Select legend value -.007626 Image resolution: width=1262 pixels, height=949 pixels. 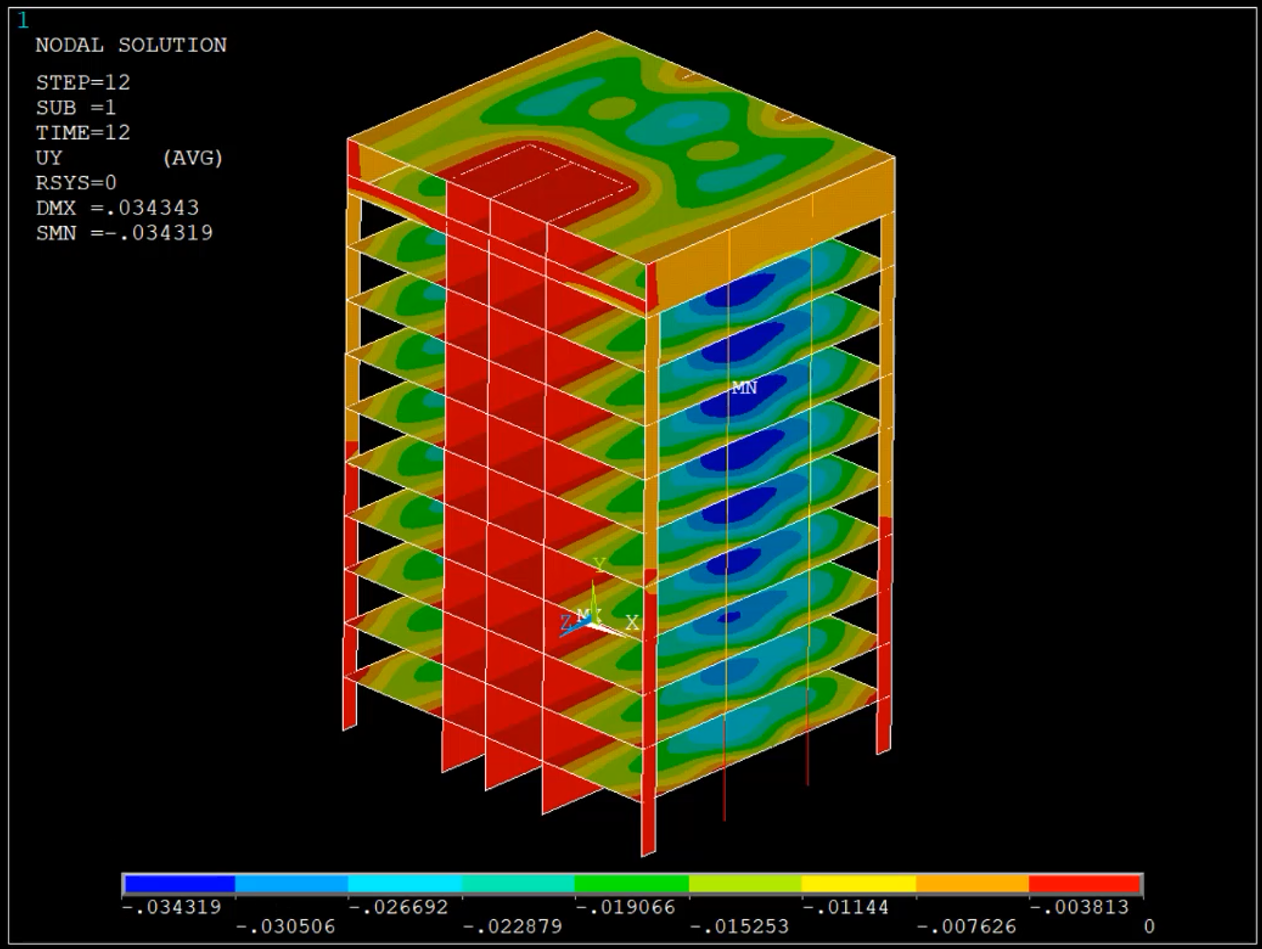click(966, 927)
